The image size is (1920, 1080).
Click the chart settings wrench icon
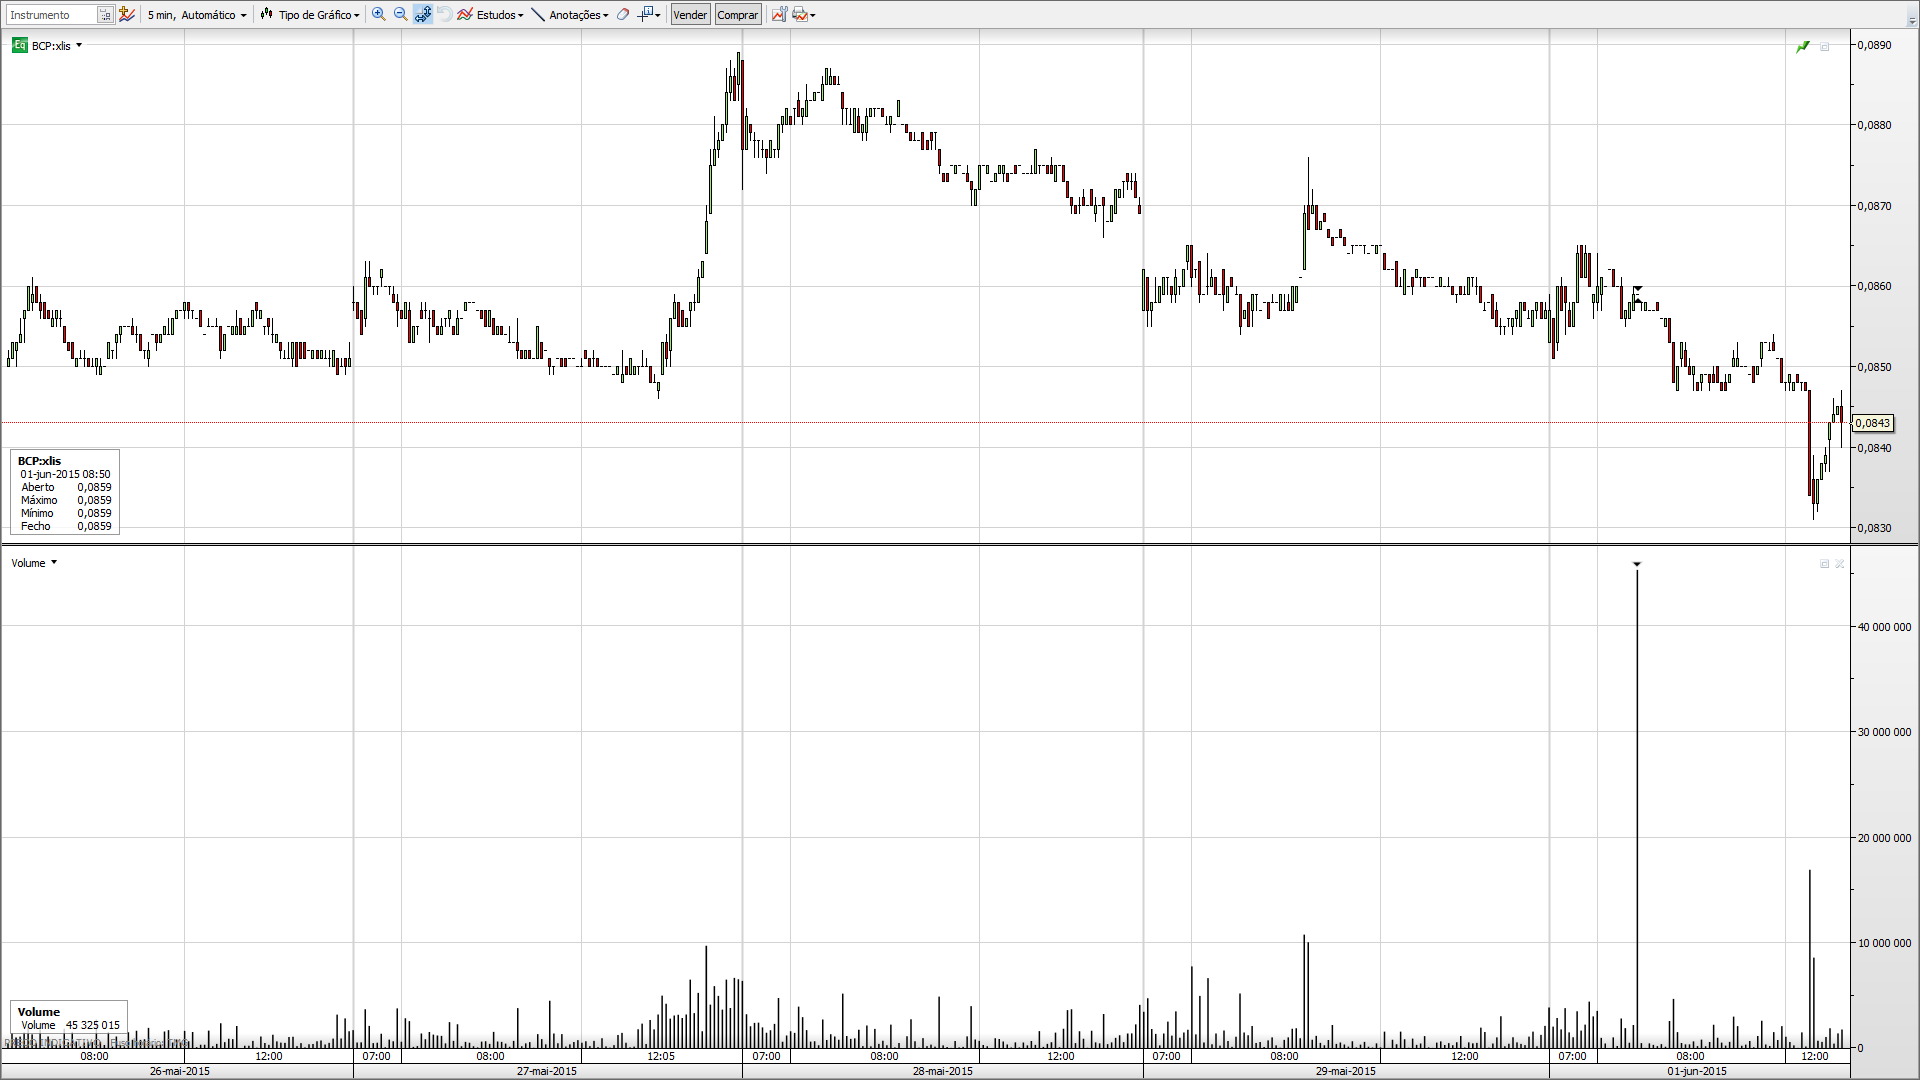[x=779, y=15]
